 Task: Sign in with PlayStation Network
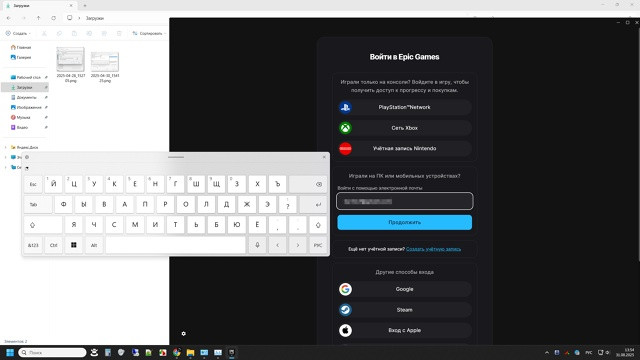pos(404,107)
